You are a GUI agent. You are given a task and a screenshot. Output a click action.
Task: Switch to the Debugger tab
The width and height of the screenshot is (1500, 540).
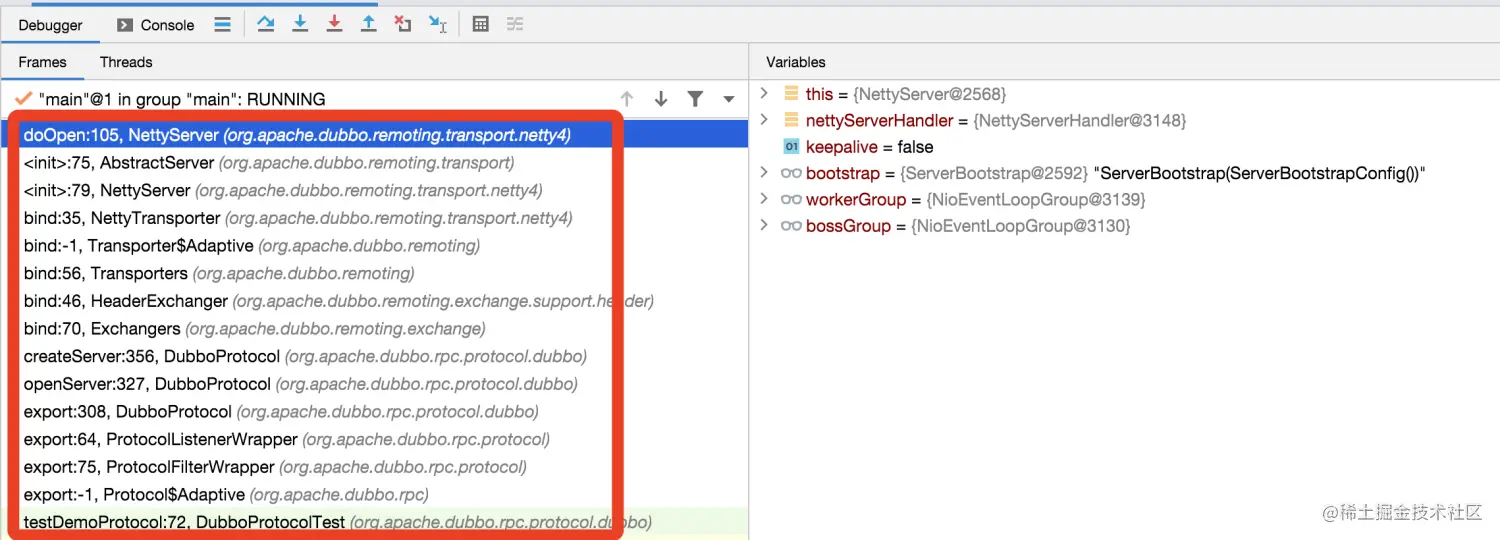click(50, 25)
